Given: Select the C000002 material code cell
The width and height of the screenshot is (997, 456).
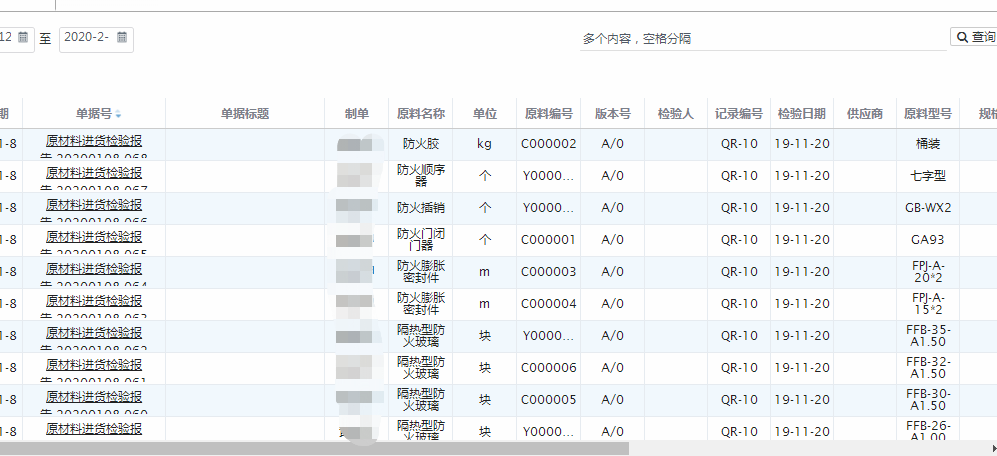Looking at the screenshot, I should point(548,144).
